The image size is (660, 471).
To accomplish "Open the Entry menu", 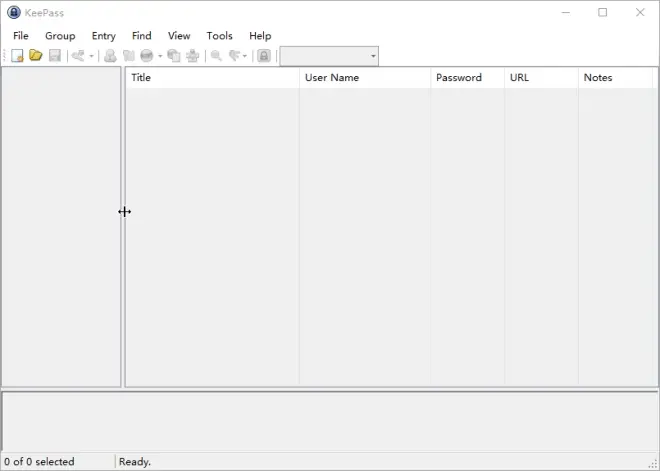I will point(104,36).
